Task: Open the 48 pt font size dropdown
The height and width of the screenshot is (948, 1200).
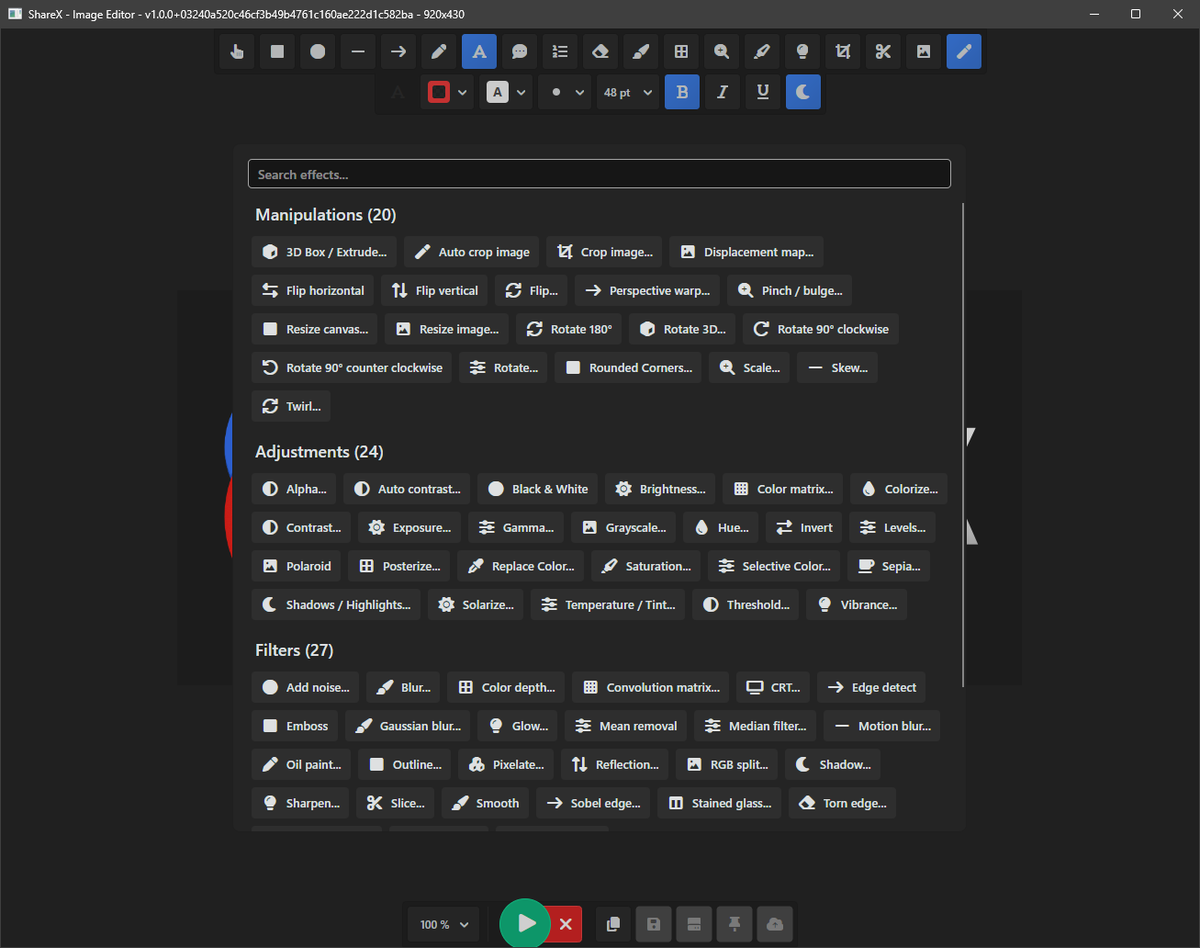Action: 628,92
